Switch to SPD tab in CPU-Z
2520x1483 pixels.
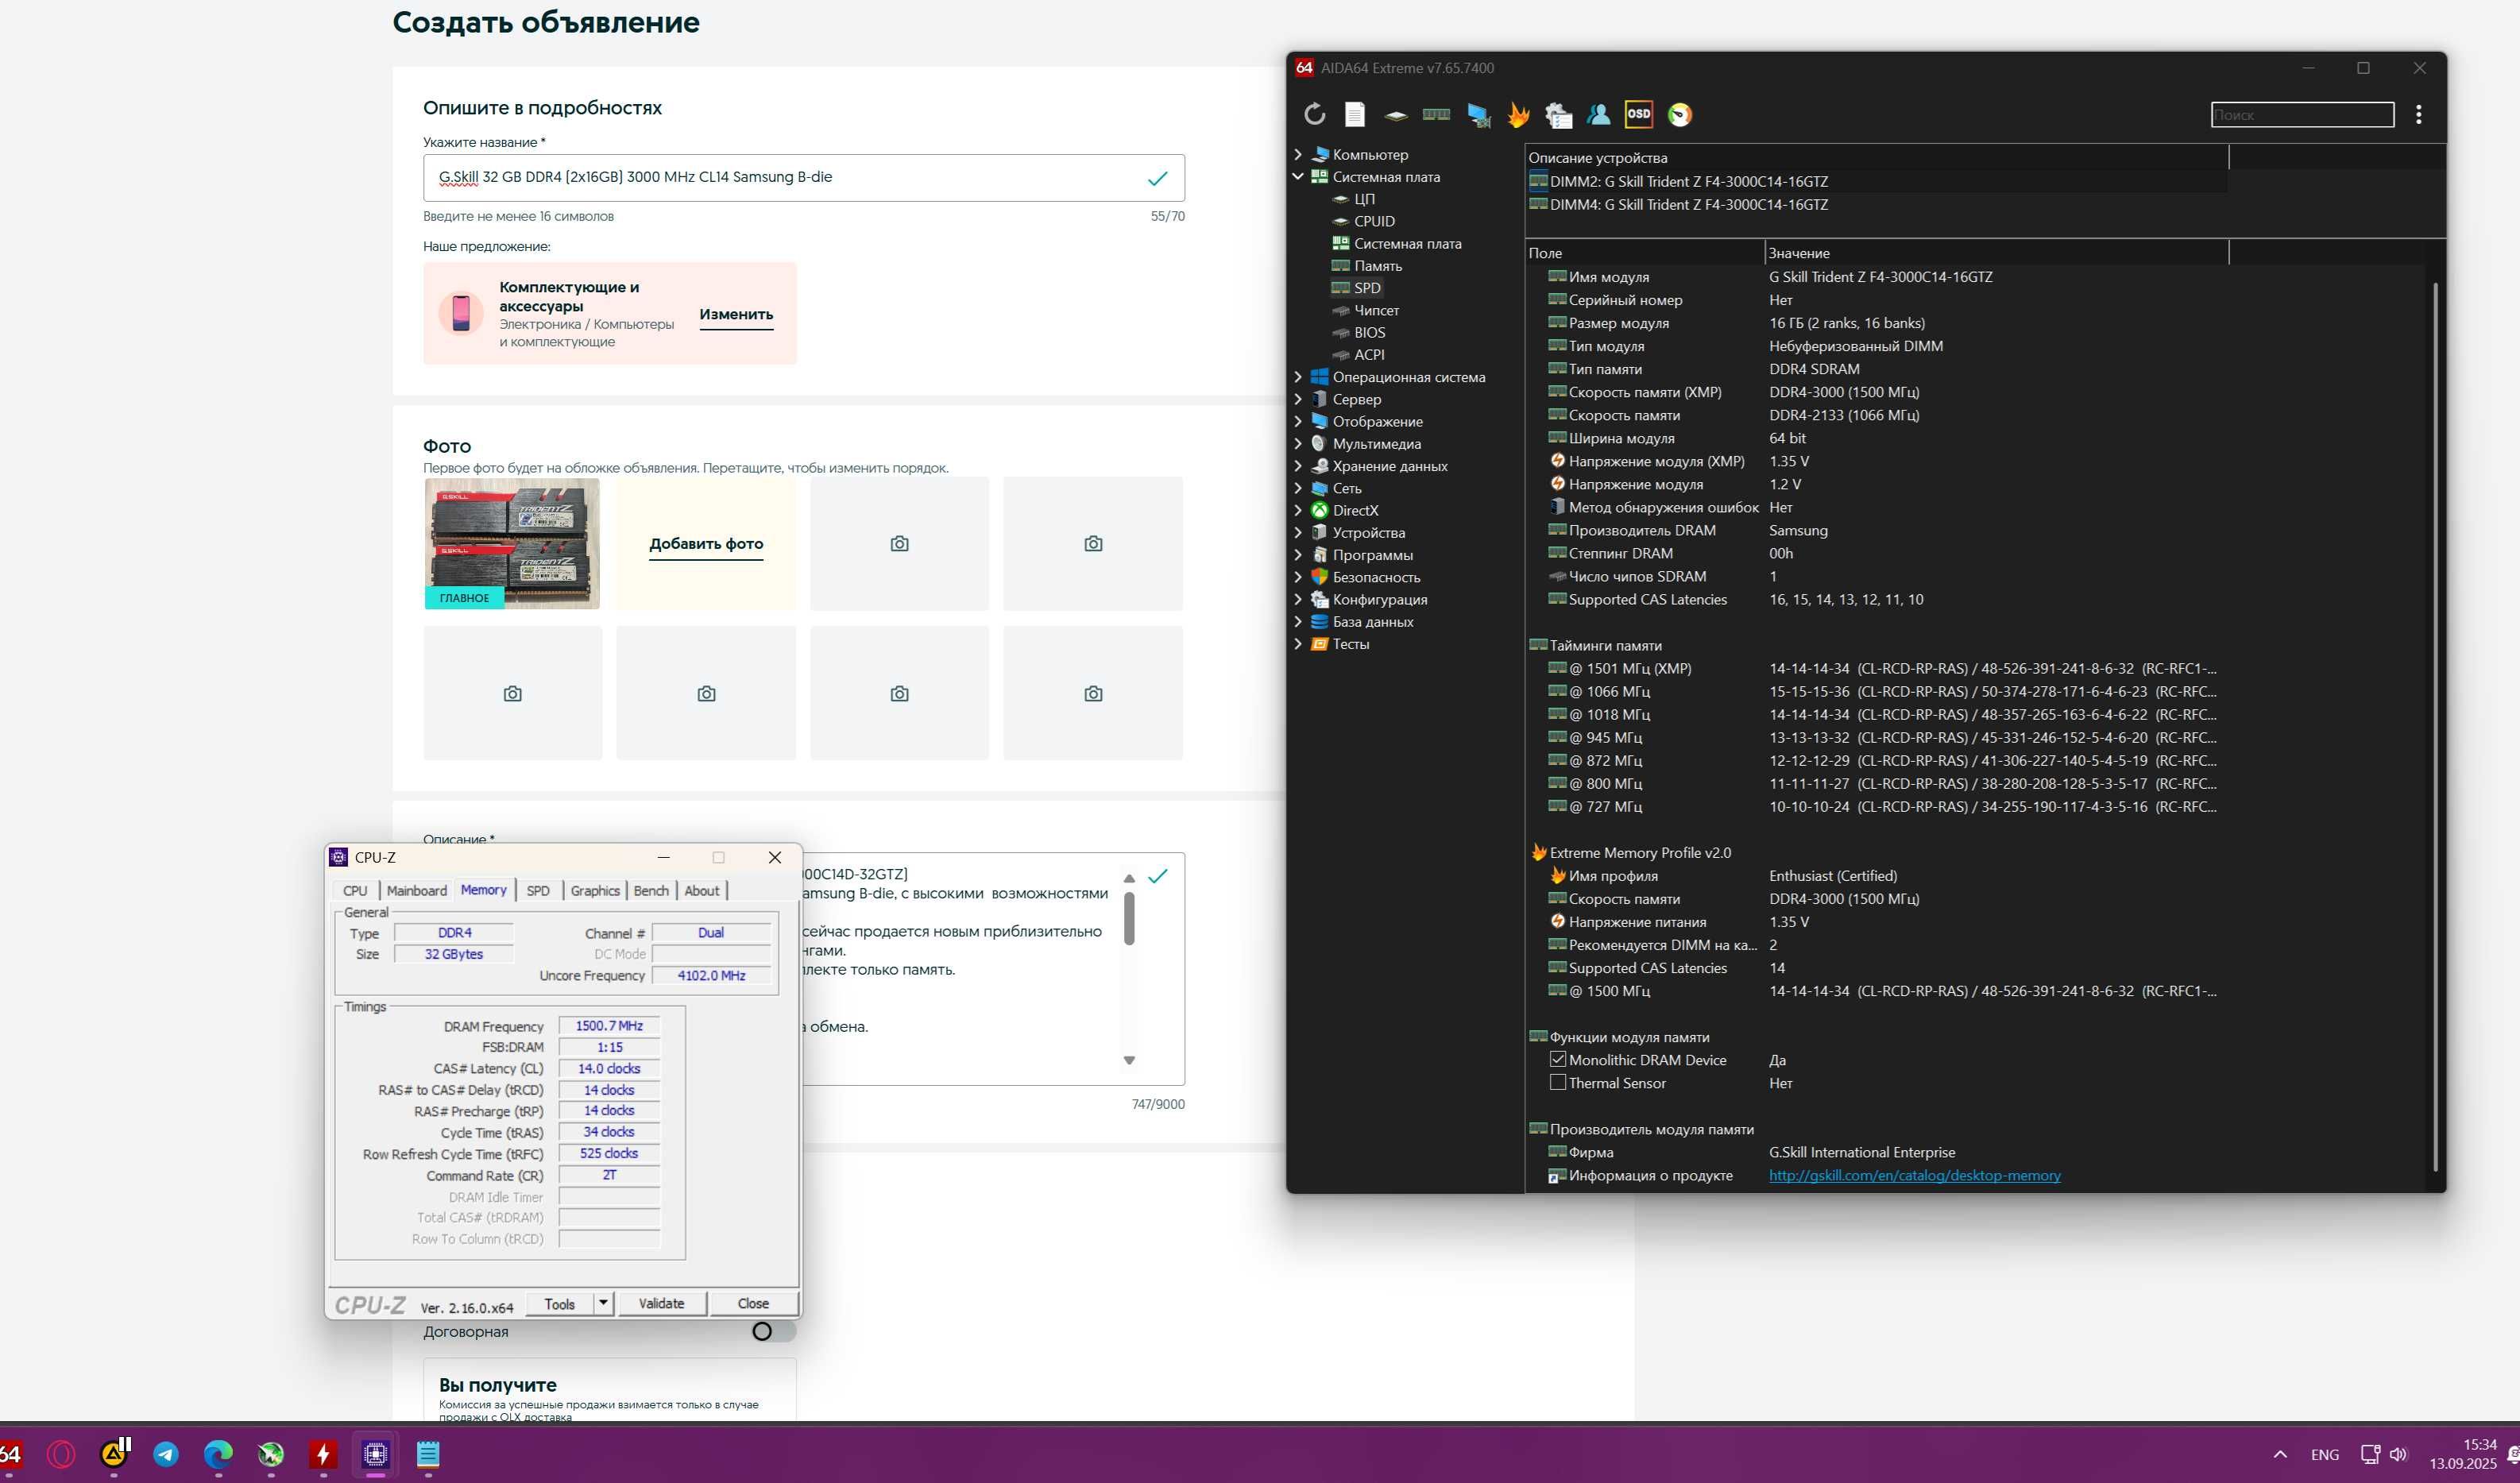[x=538, y=890]
